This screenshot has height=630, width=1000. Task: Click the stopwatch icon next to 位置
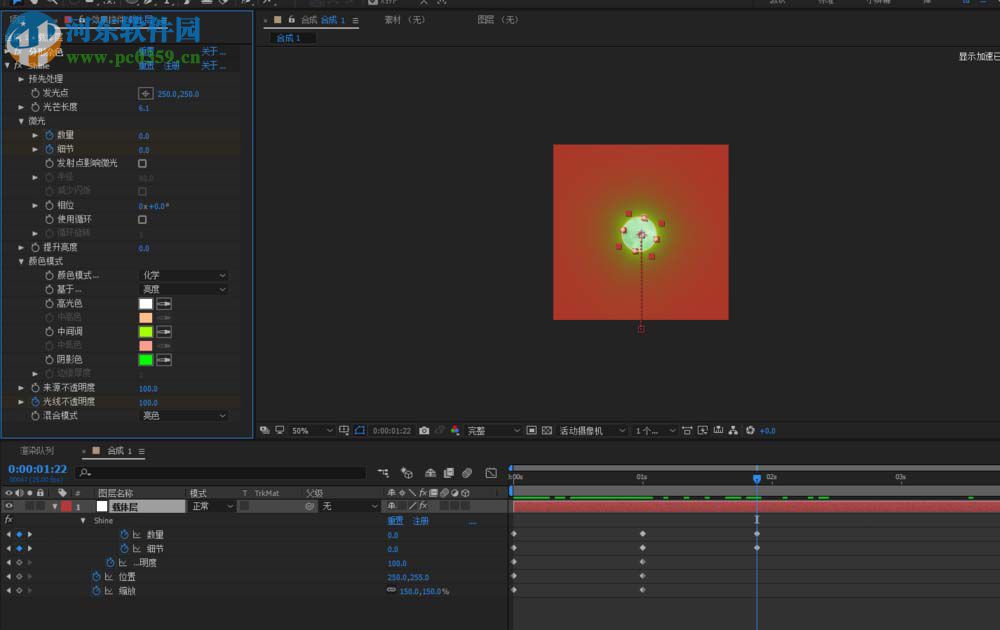(x=96, y=576)
